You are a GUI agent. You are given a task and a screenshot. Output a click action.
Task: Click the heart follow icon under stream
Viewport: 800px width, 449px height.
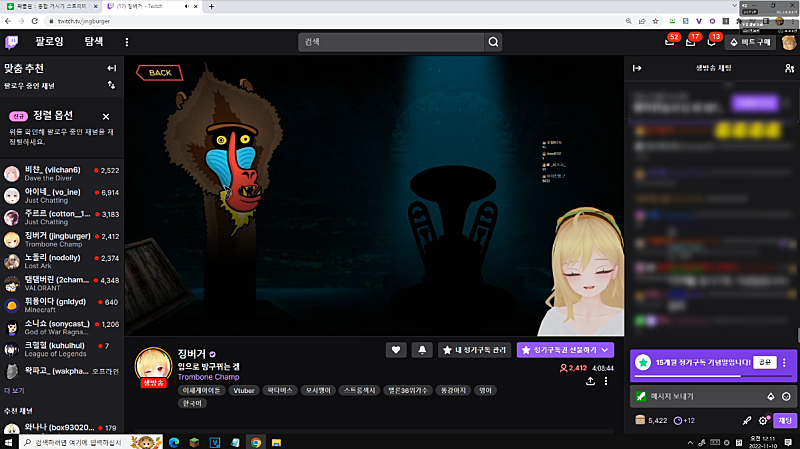tap(397, 350)
